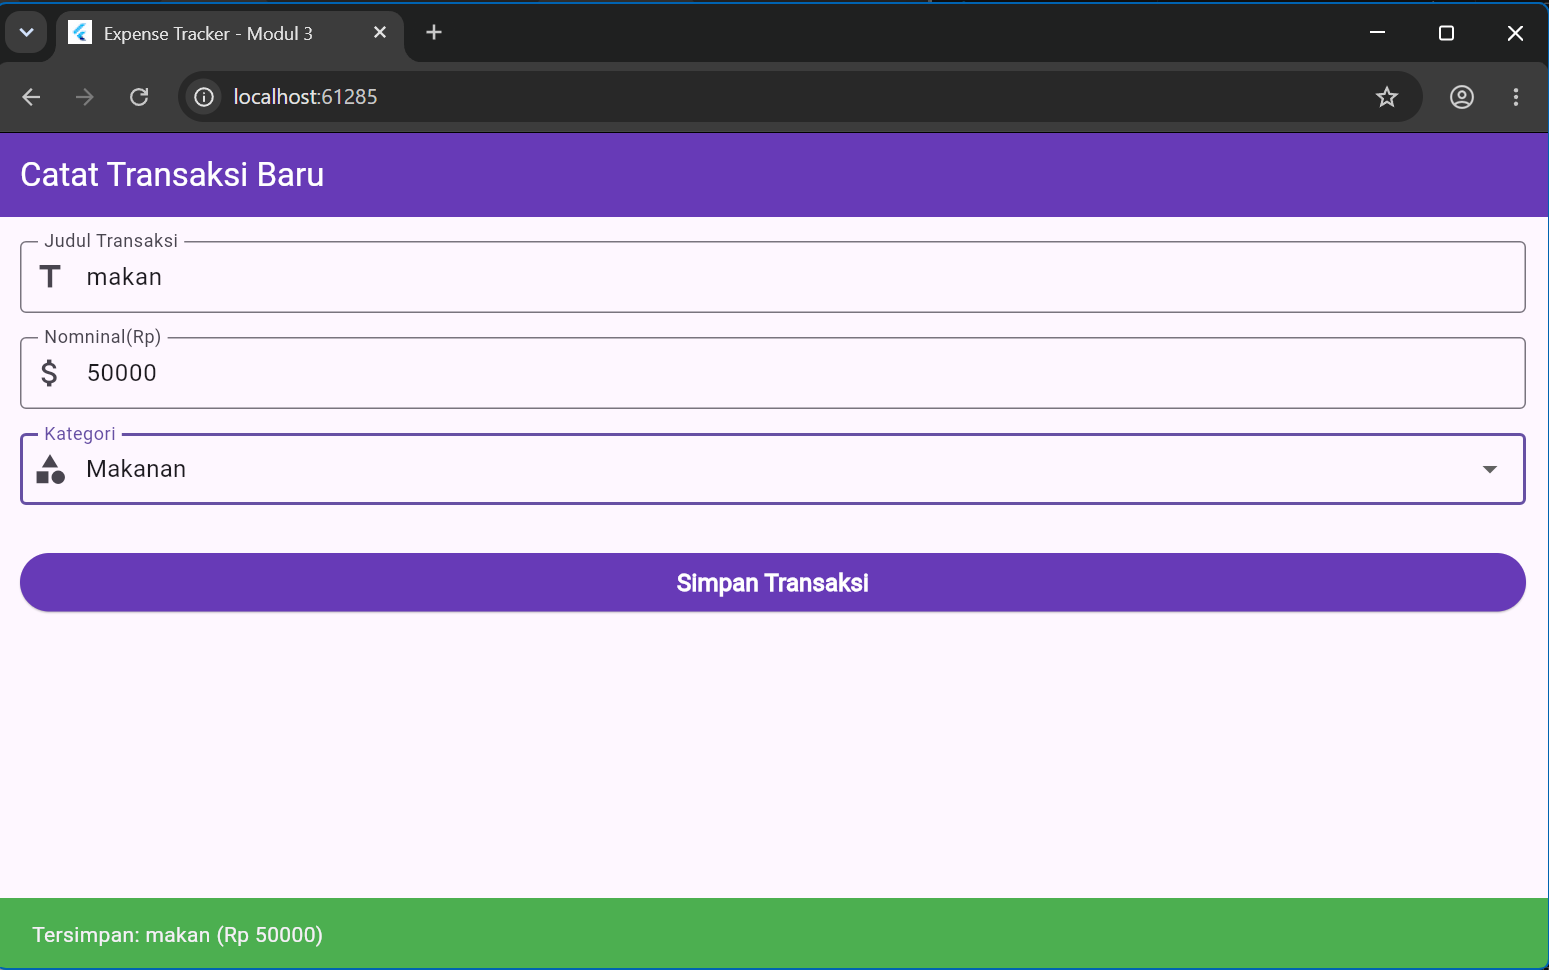Close the browser window

(1515, 33)
